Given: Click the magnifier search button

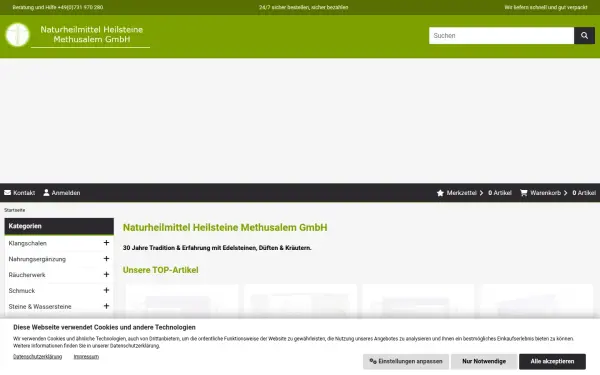Looking at the screenshot, I should (x=584, y=36).
